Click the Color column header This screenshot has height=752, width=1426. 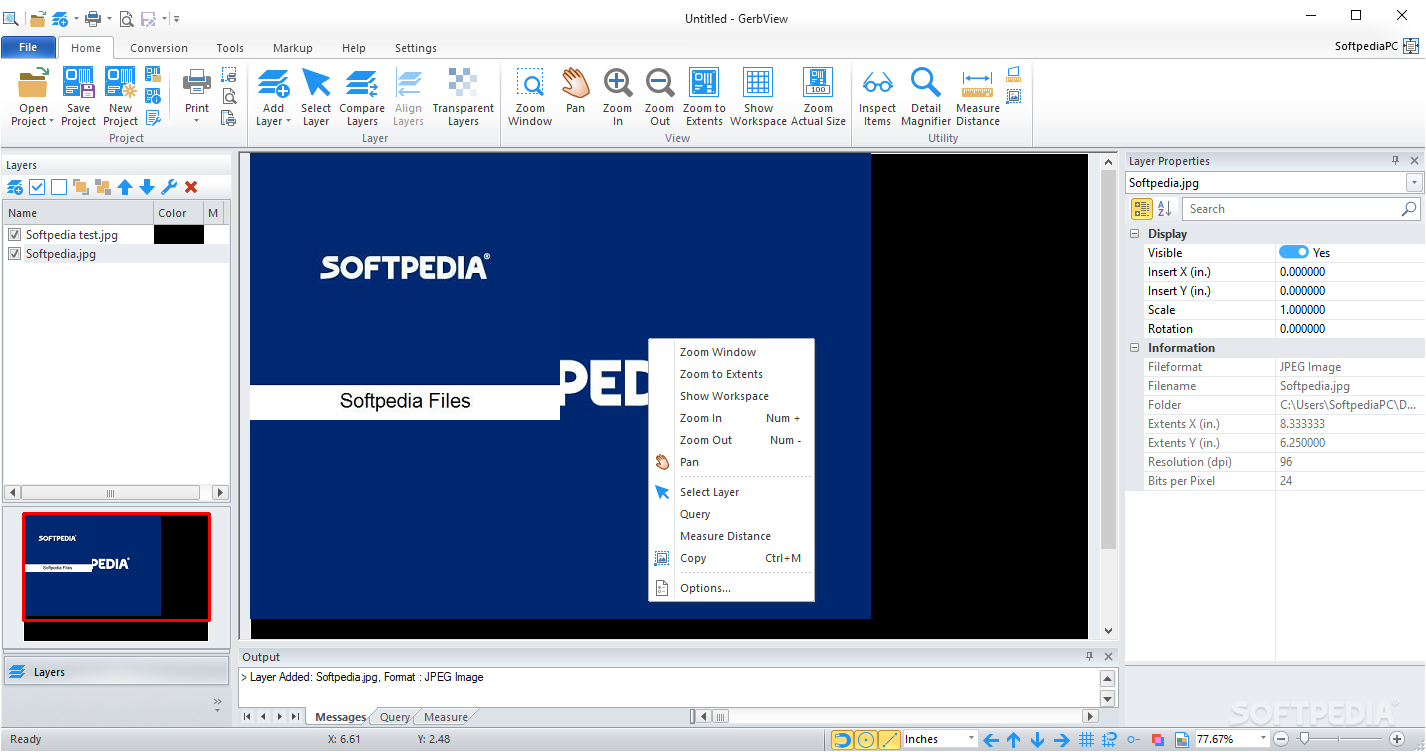[178, 212]
